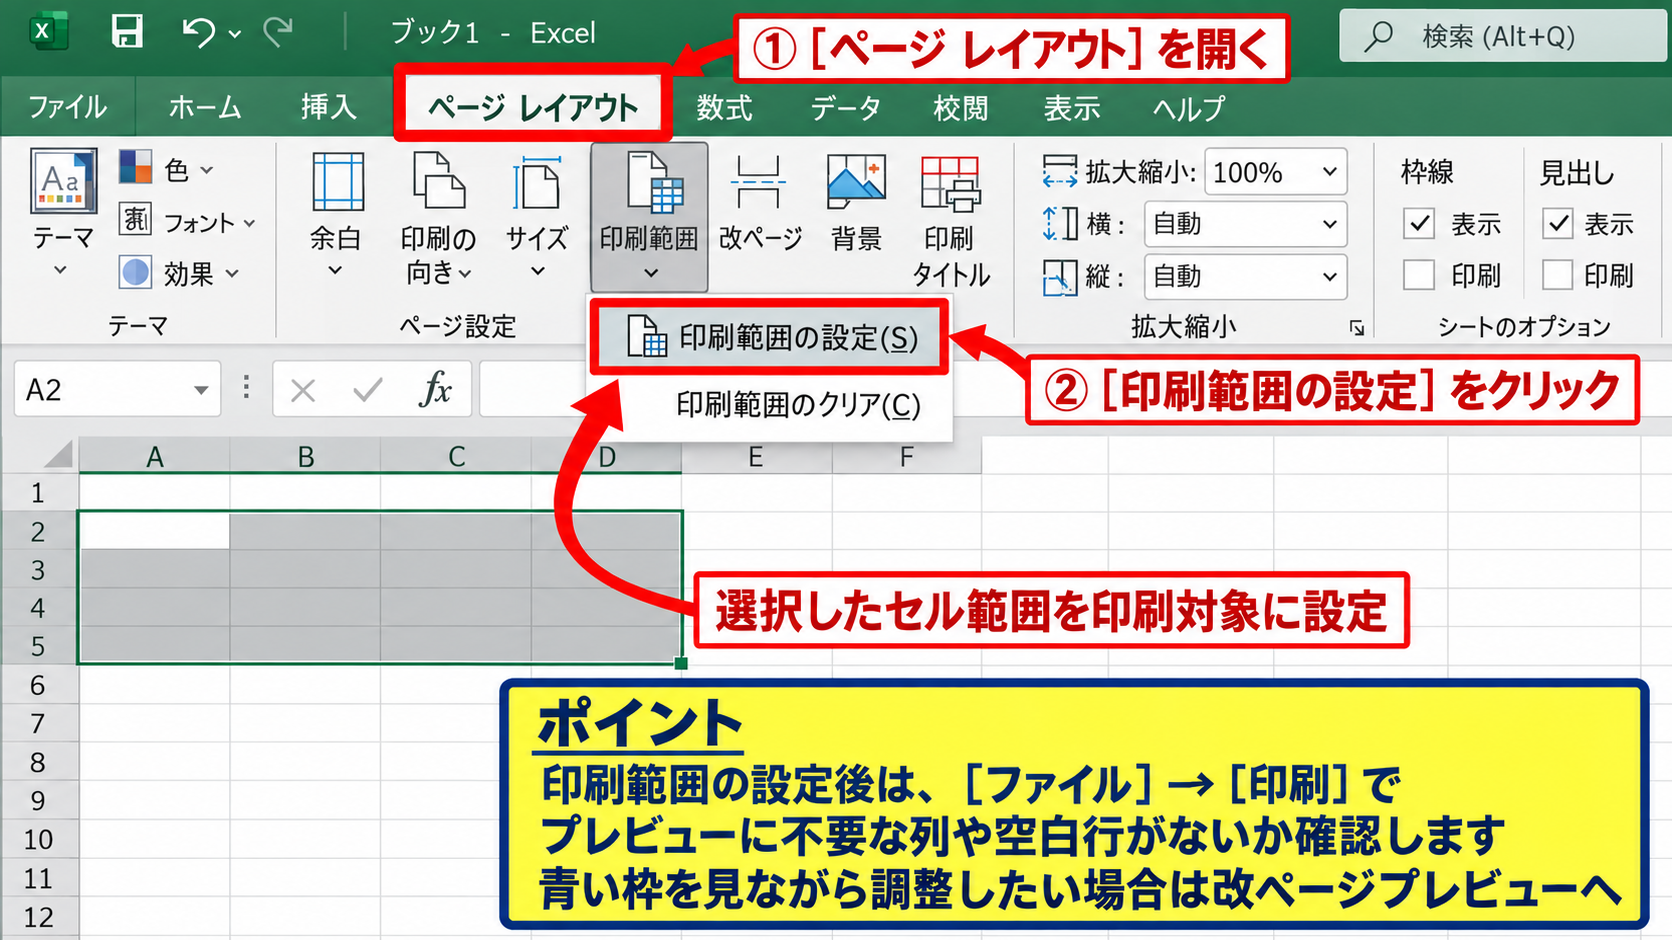Click the fx insert function button

tap(436, 390)
